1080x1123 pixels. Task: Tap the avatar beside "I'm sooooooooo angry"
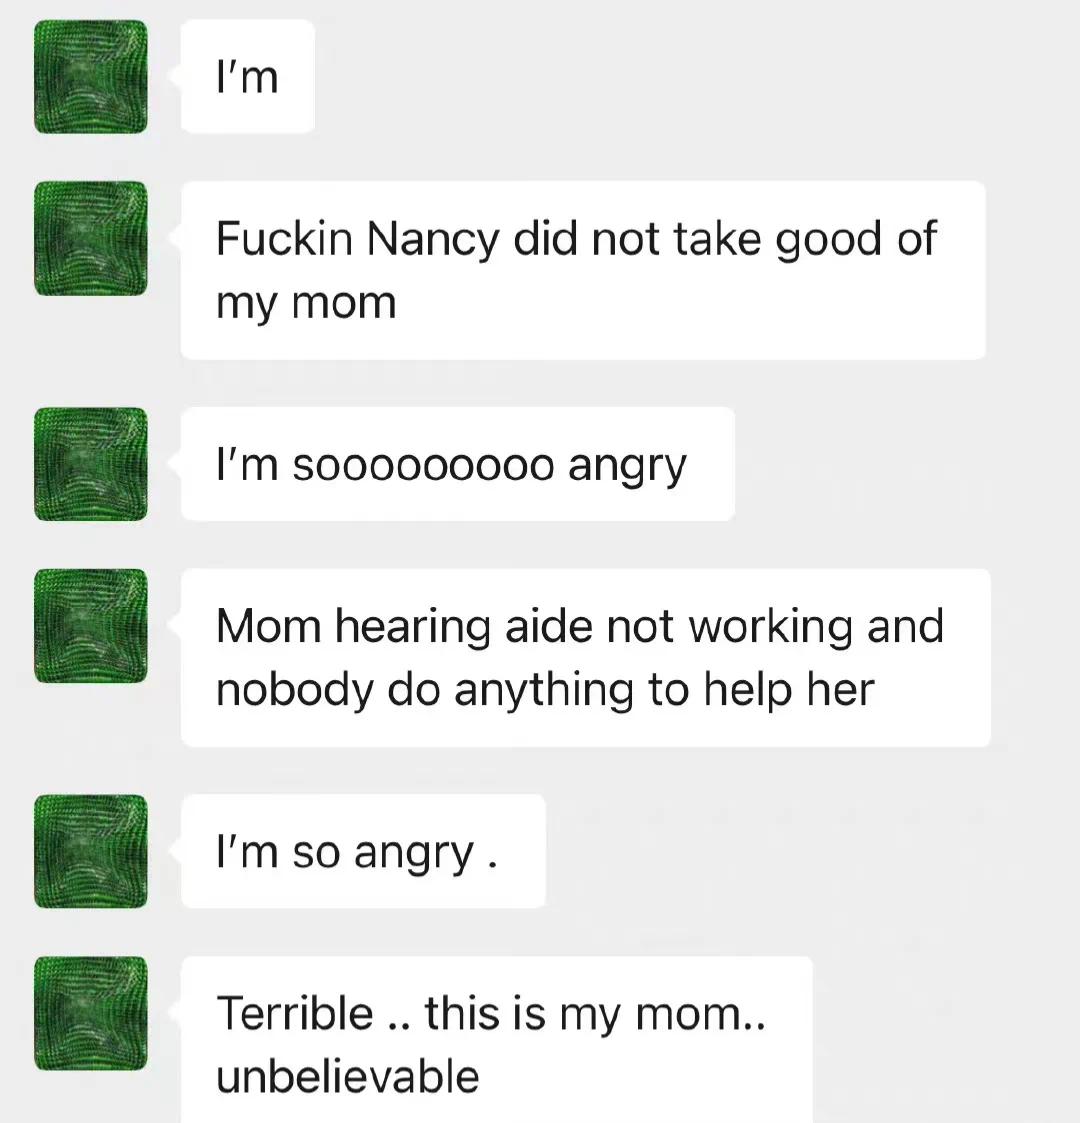(x=91, y=464)
